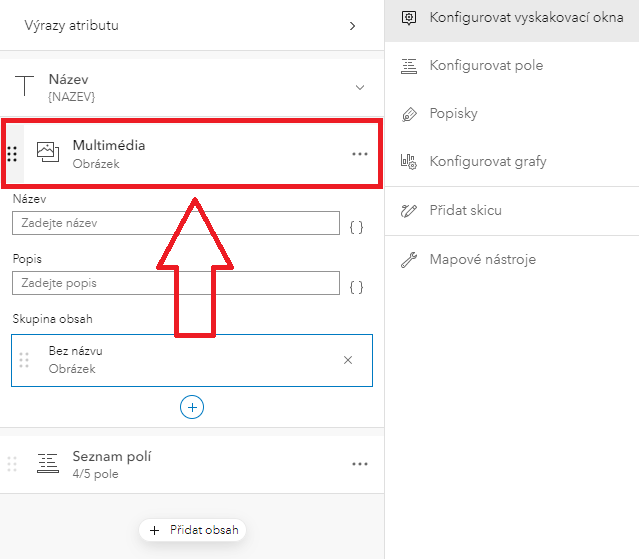Image resolution: width=639 pixels, height=559 pixels.
Task: Open Konfigurovat pole menu item
Action: (x=512, y=66)
